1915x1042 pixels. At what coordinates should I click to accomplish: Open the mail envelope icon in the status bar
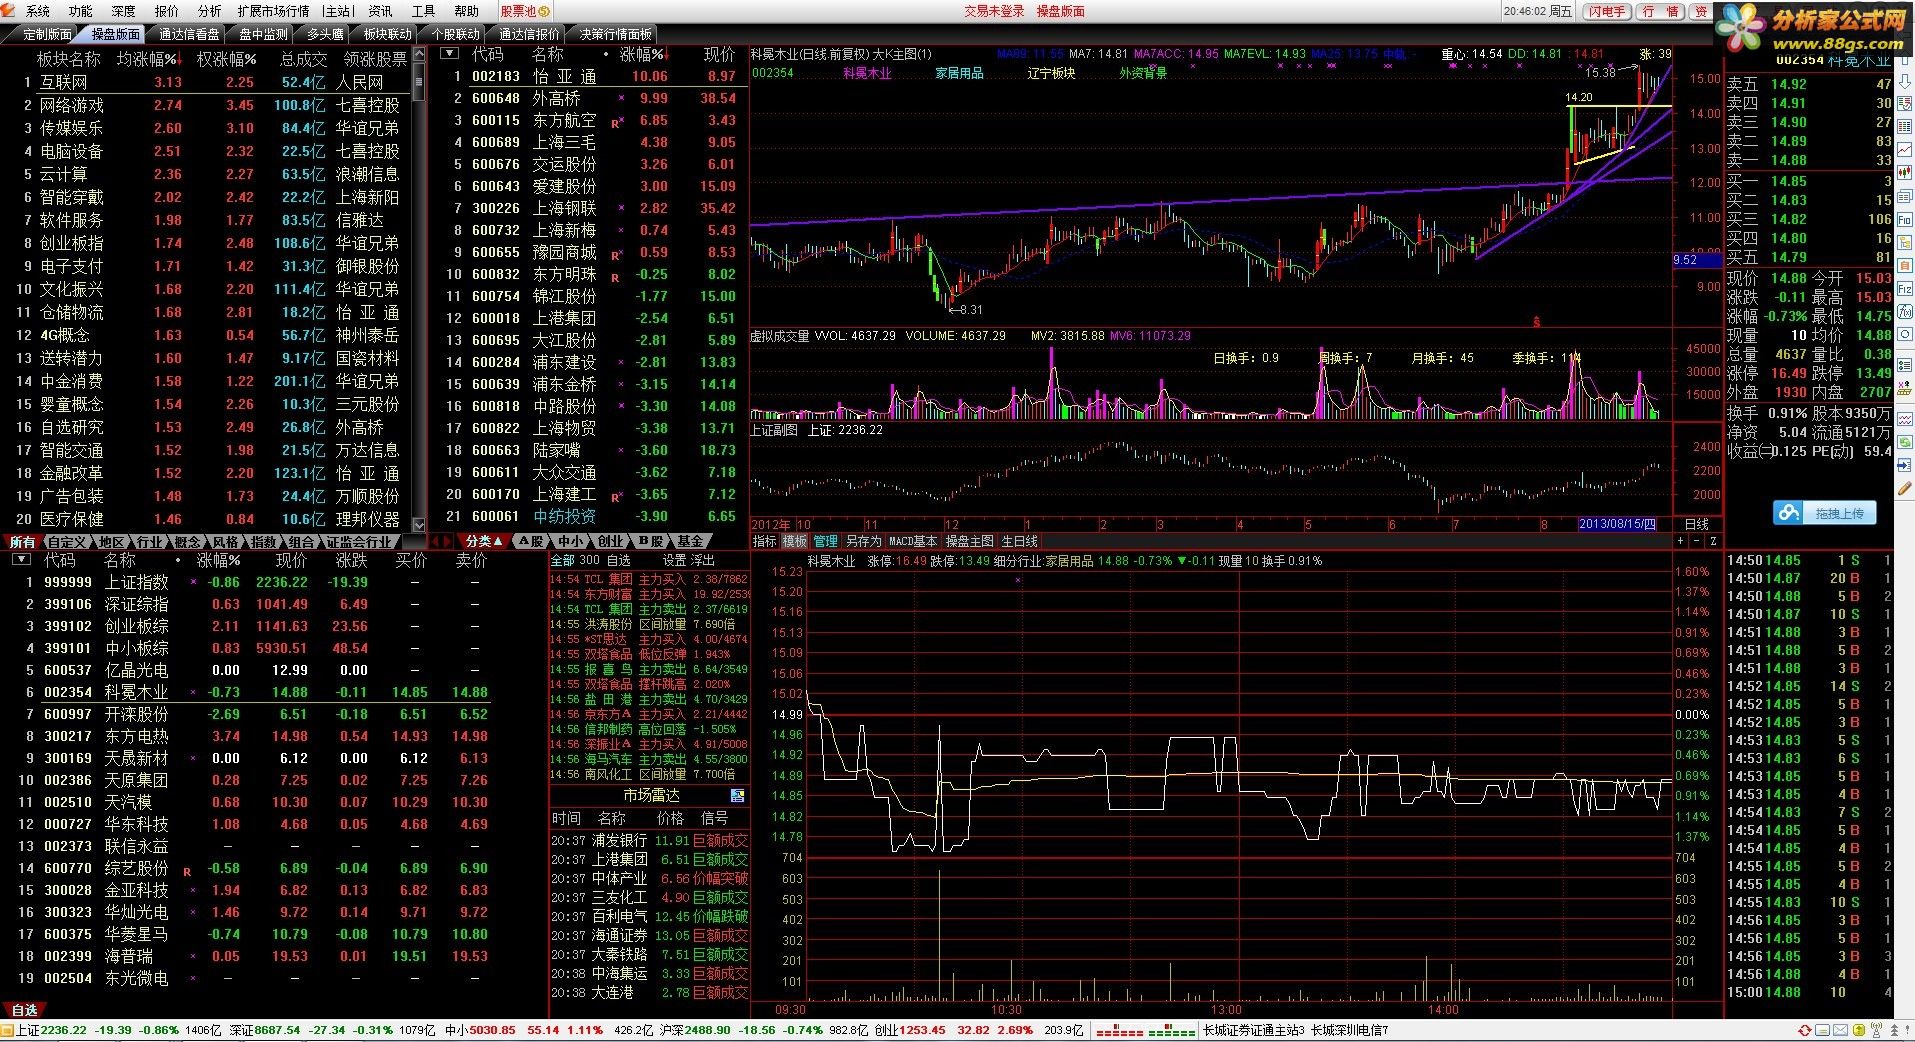click(x=1840, y=1030)
